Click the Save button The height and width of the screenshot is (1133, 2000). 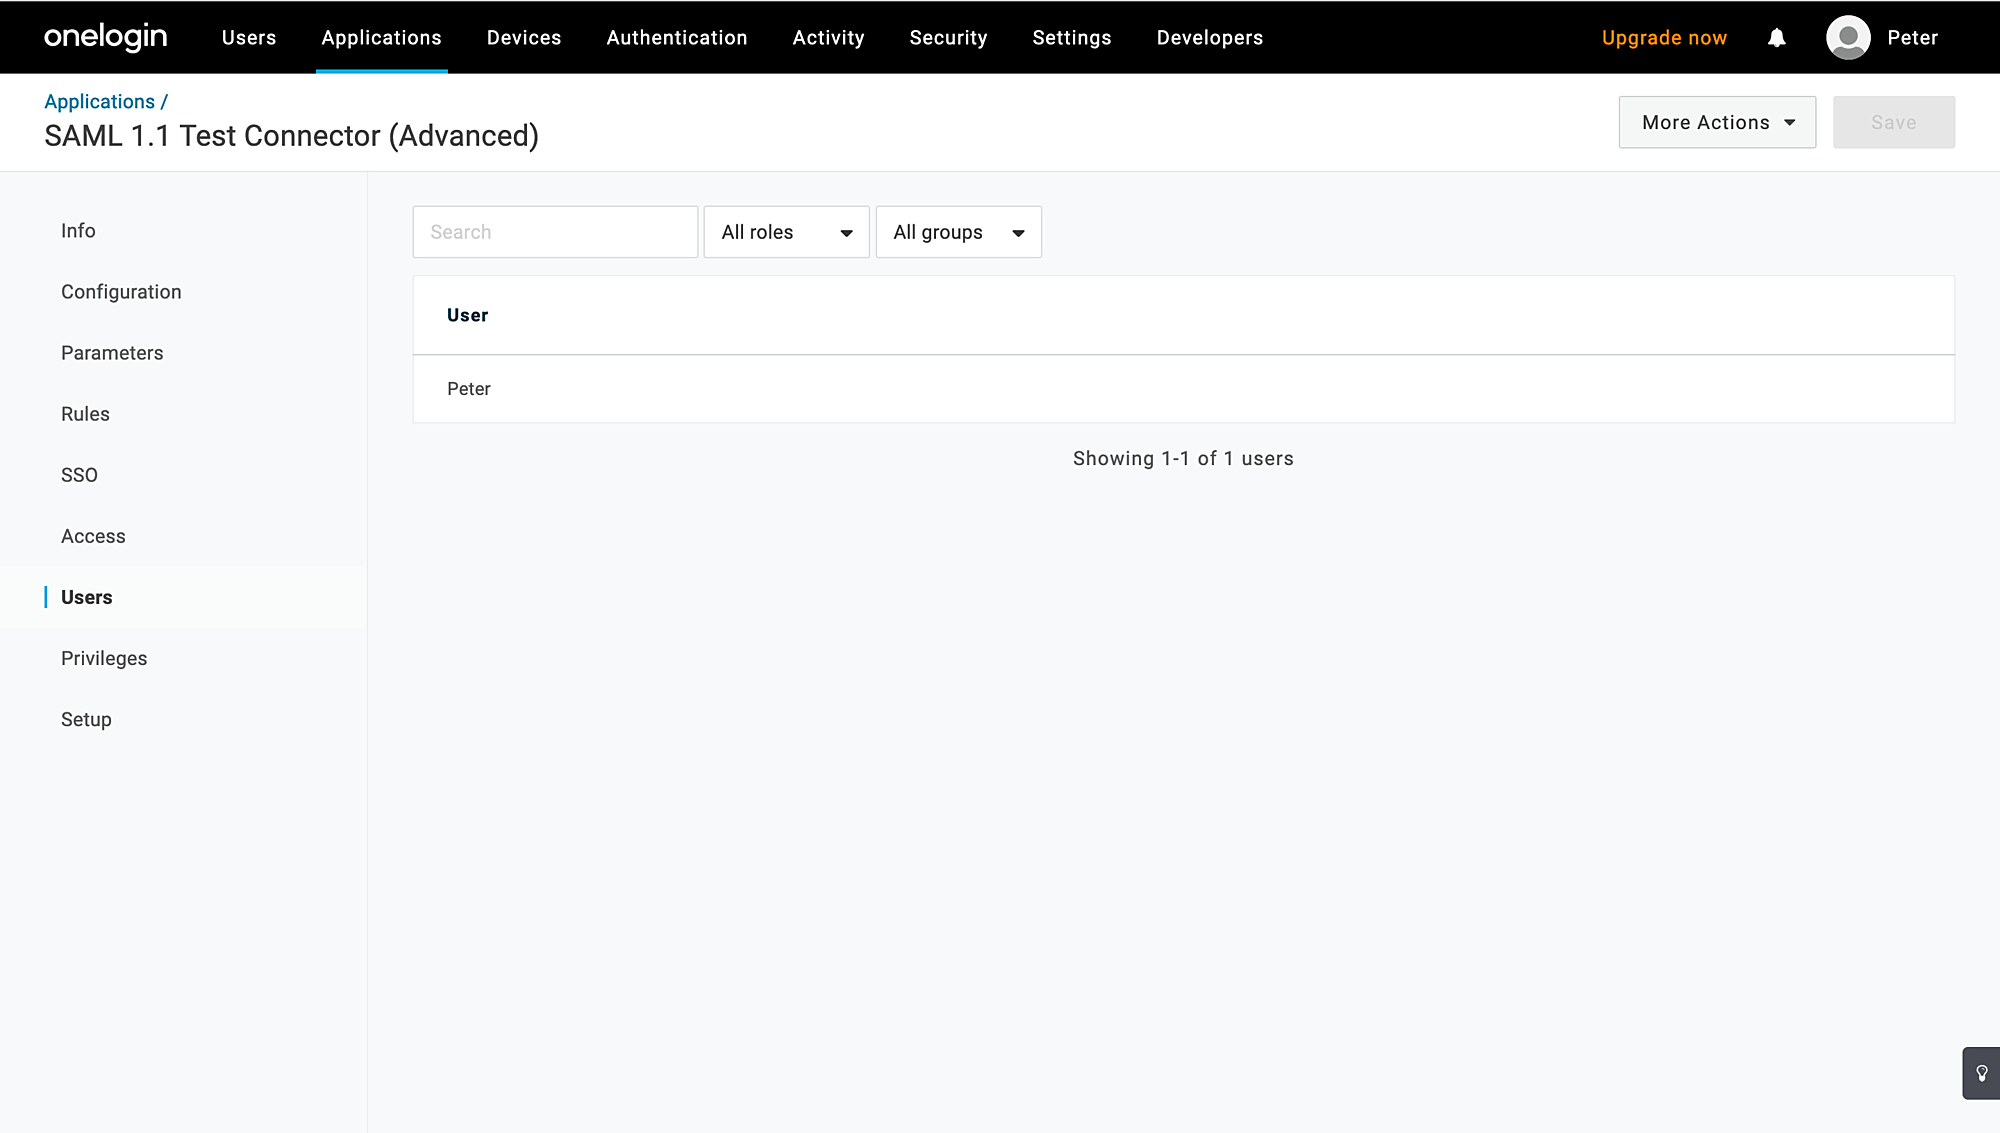[x=1893, y=122]
